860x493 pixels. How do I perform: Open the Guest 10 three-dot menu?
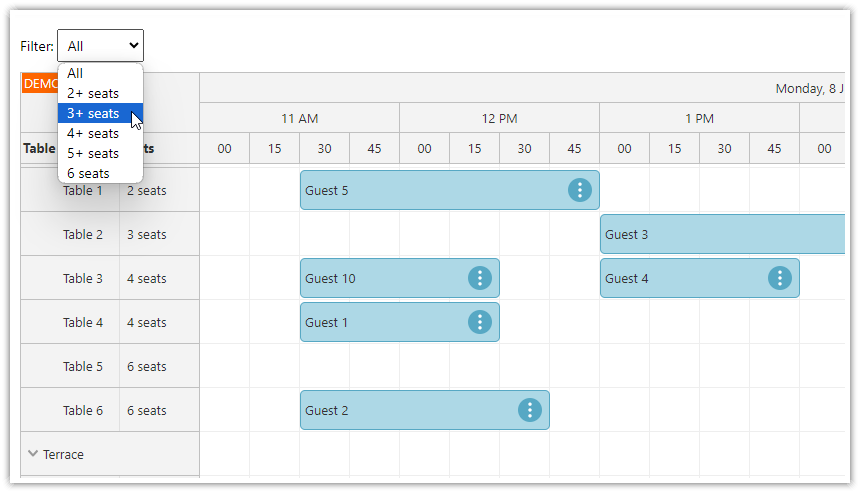click(480, 278)
